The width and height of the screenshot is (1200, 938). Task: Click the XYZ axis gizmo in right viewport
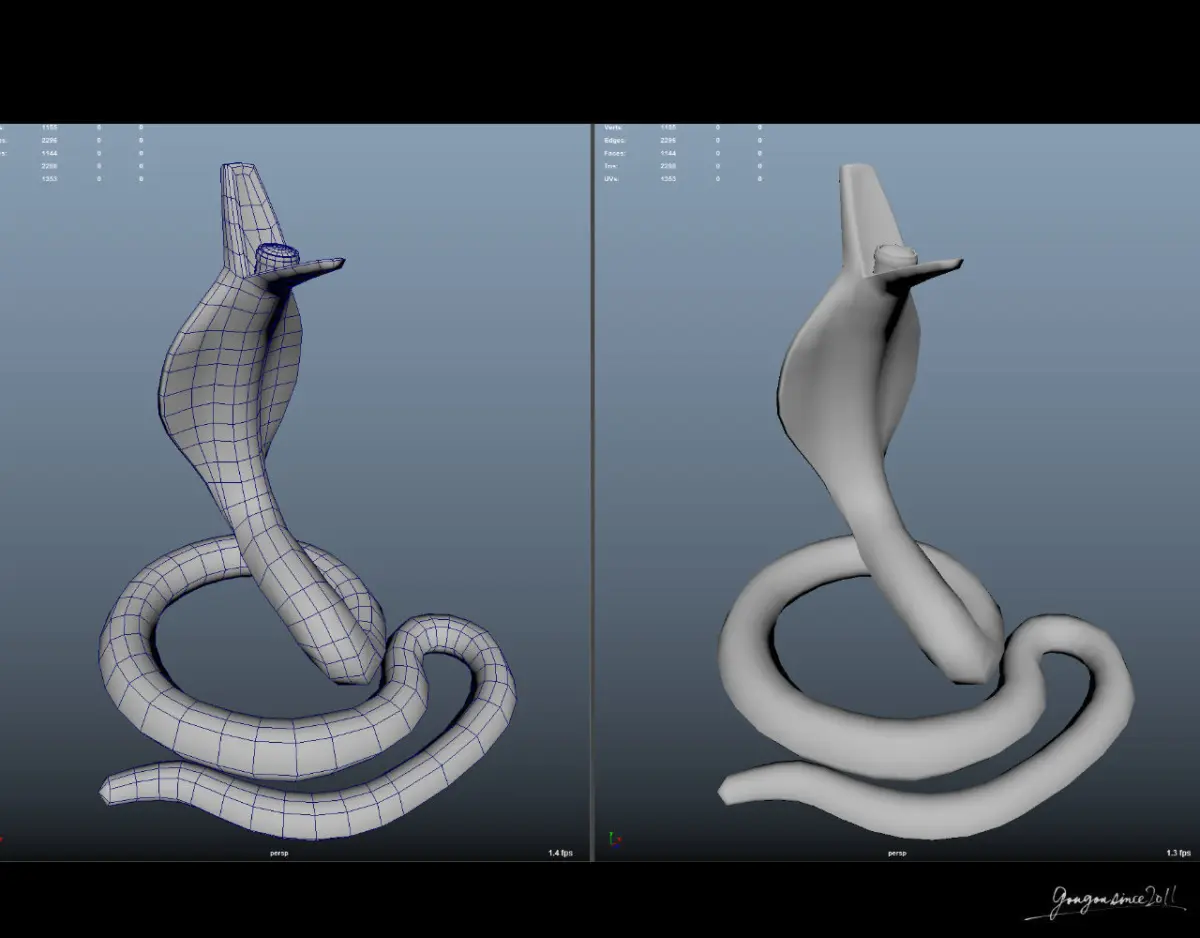point(614,839)
